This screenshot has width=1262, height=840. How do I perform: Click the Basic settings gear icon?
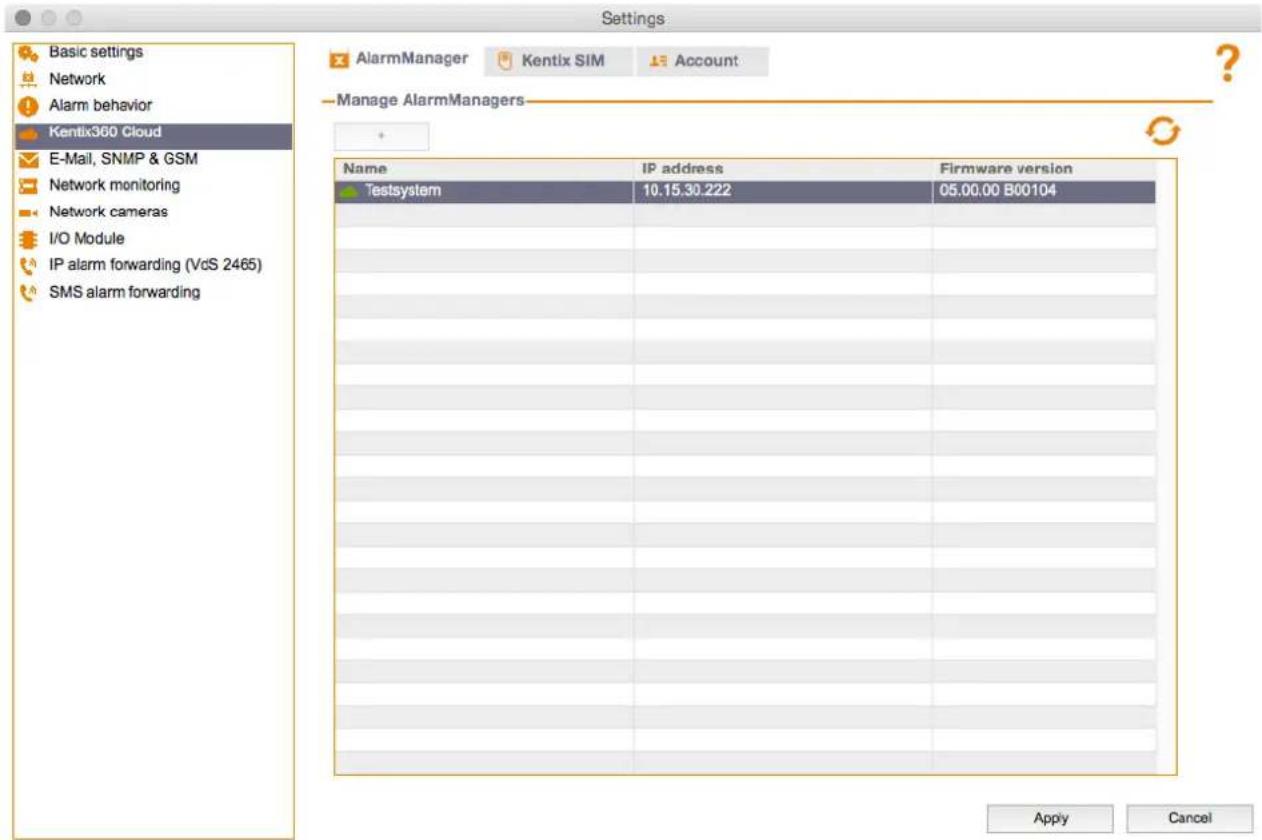tap(28, 53)
